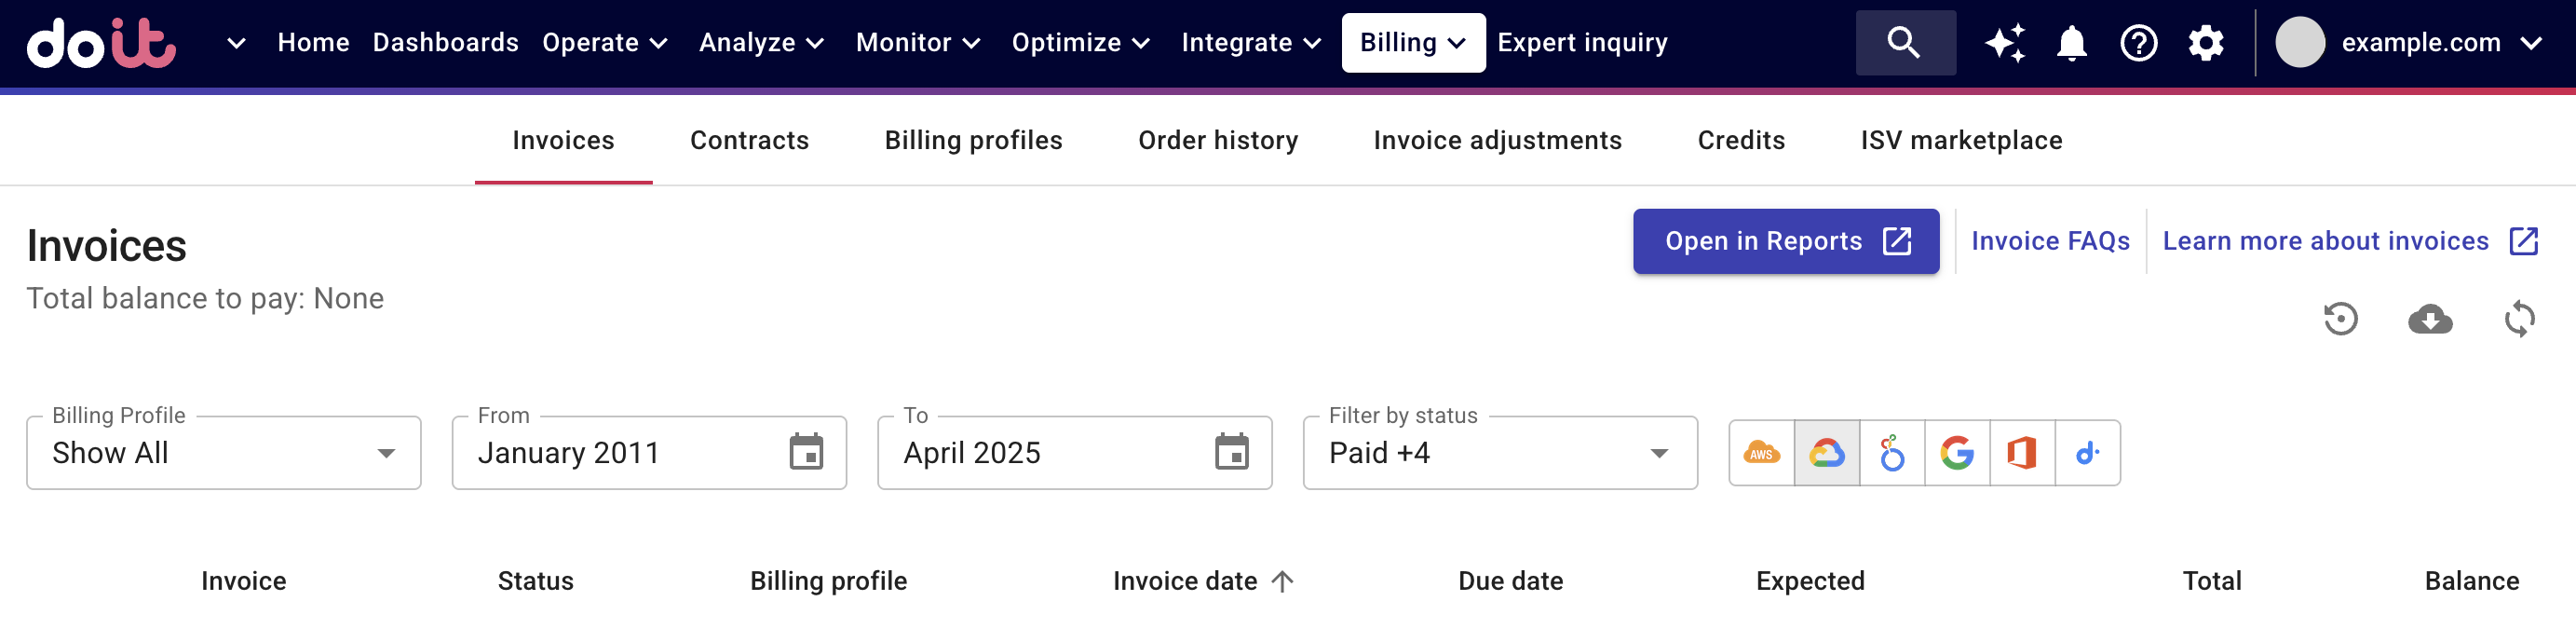
Task: Toggle ascending sort on Invoice date column
Action: (1283, 580)
